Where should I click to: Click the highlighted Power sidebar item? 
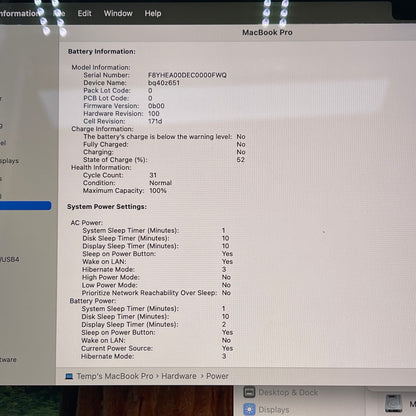(25, 206)
